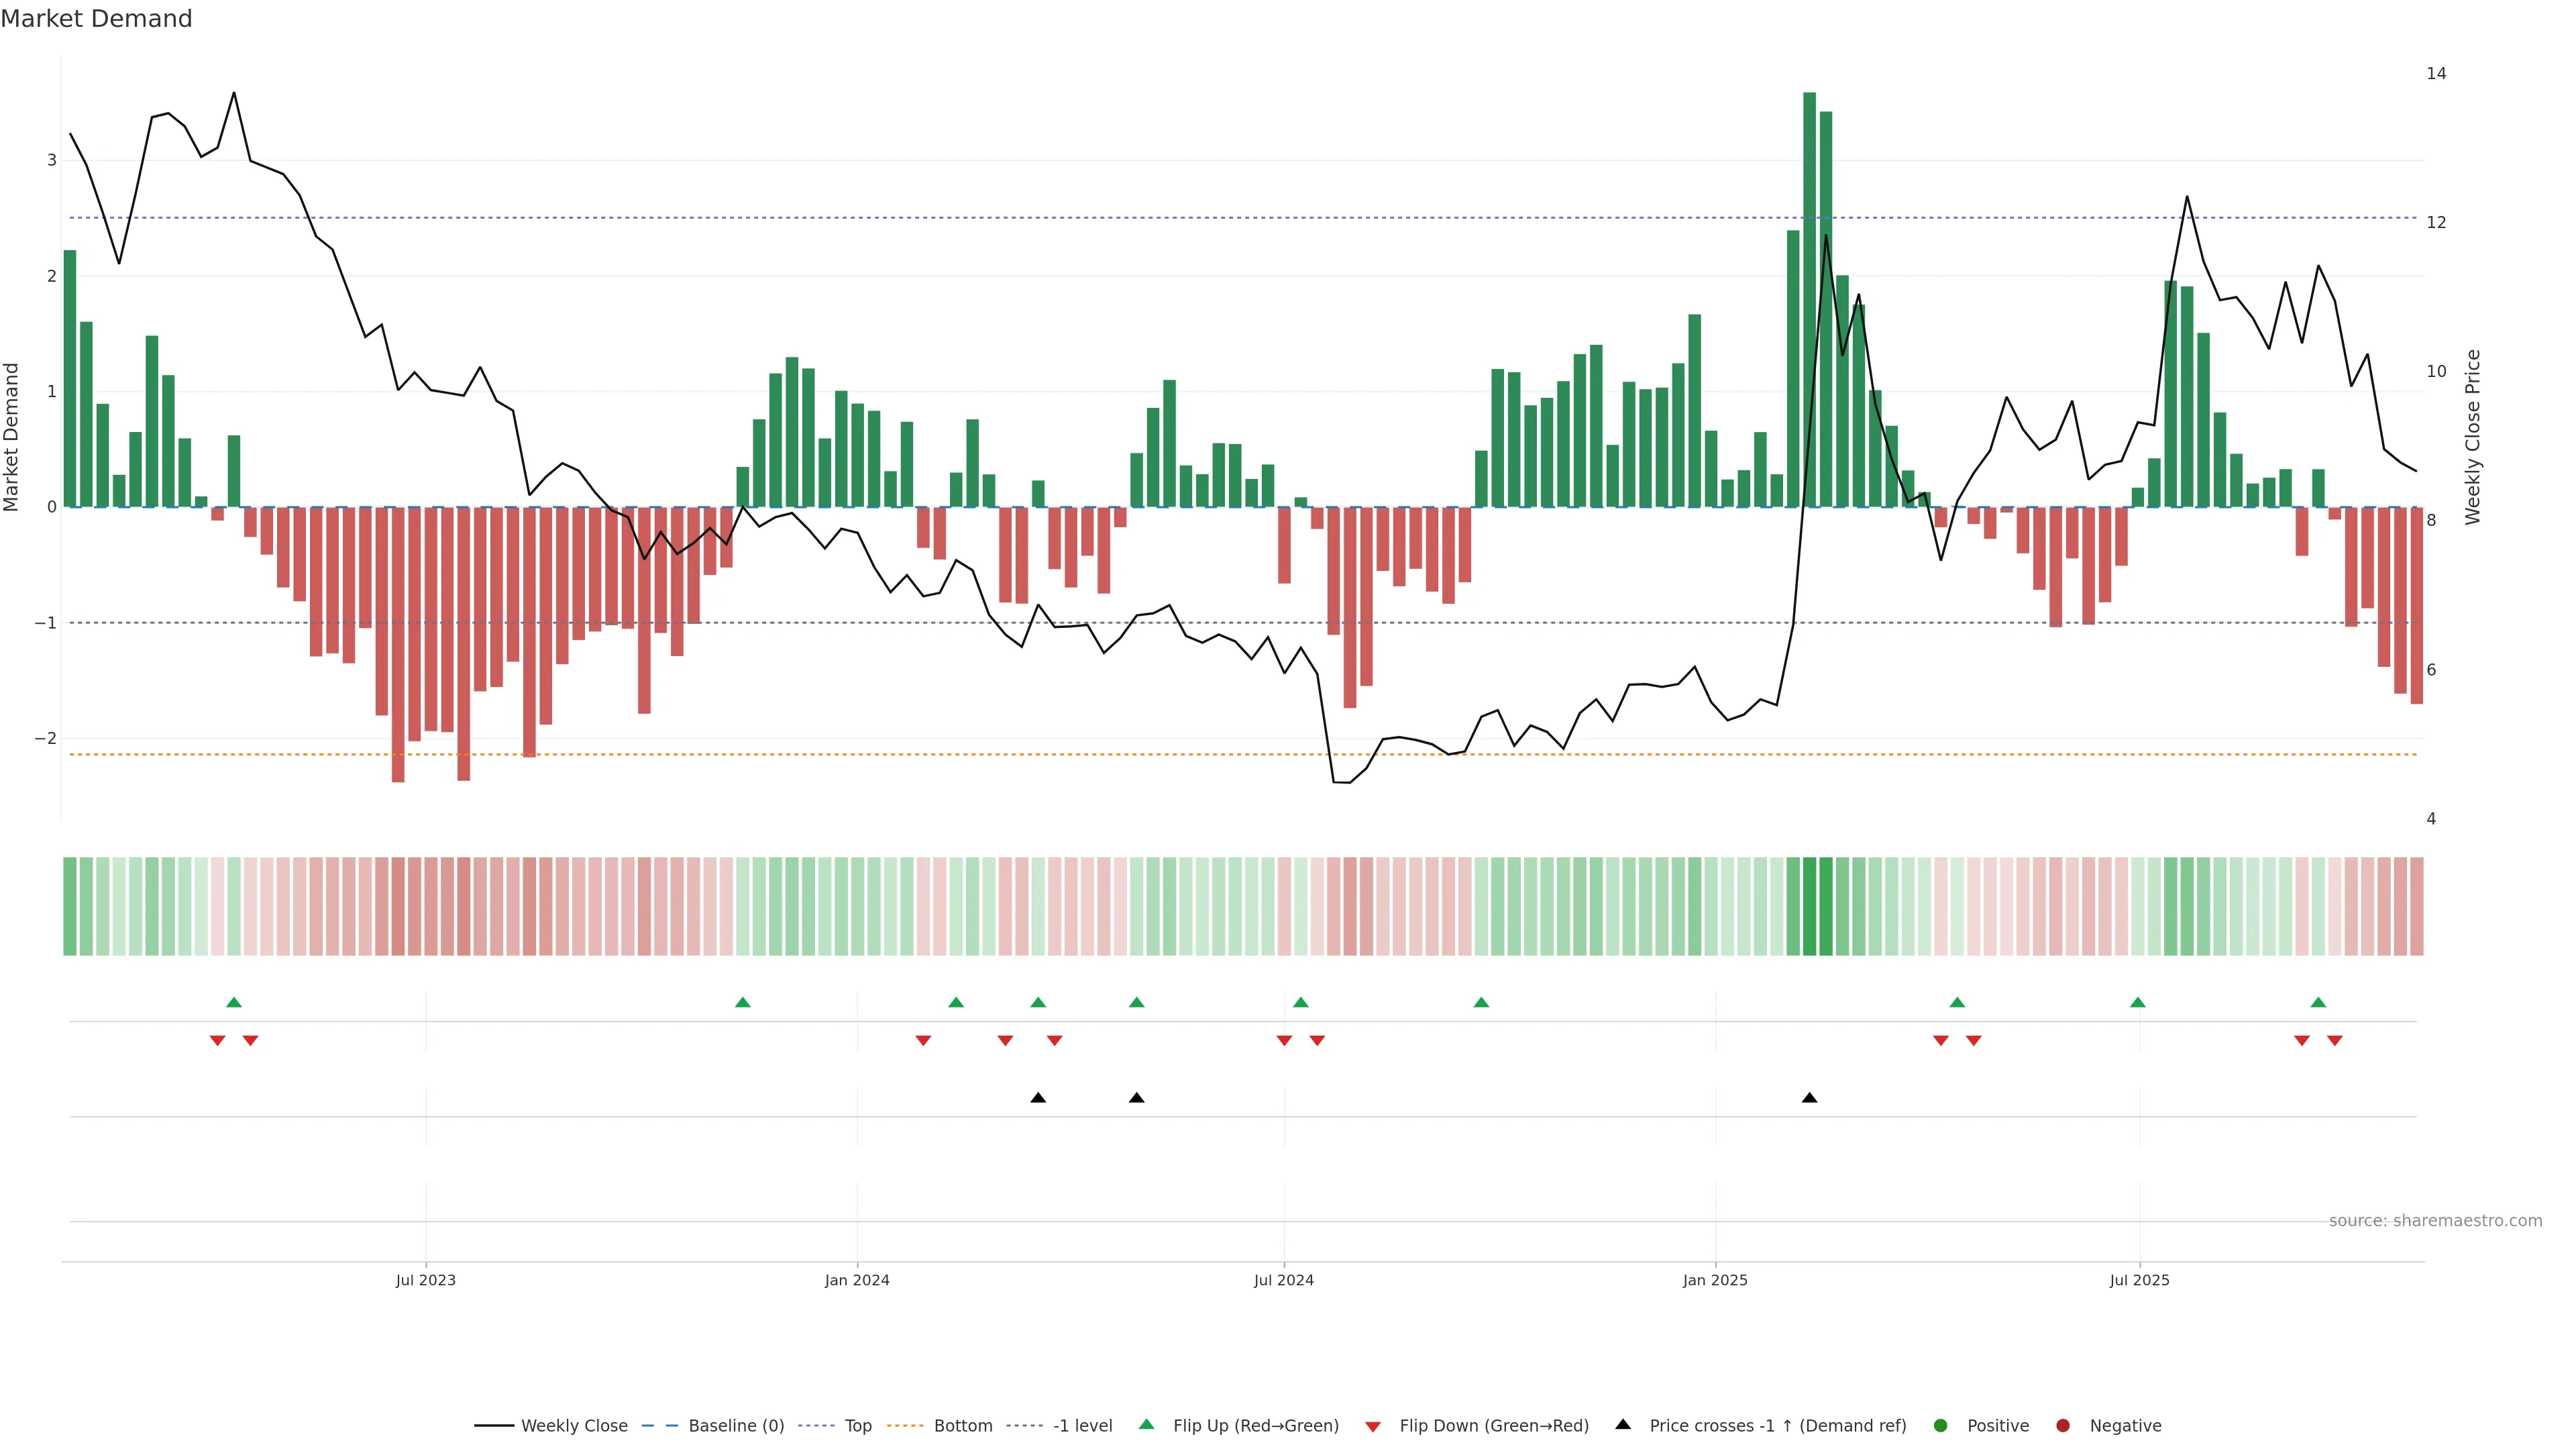This screenshot has height=1449, width=2576.
Task: Toggle the Top dotted-line legend entry
Action: [857, 1425]
